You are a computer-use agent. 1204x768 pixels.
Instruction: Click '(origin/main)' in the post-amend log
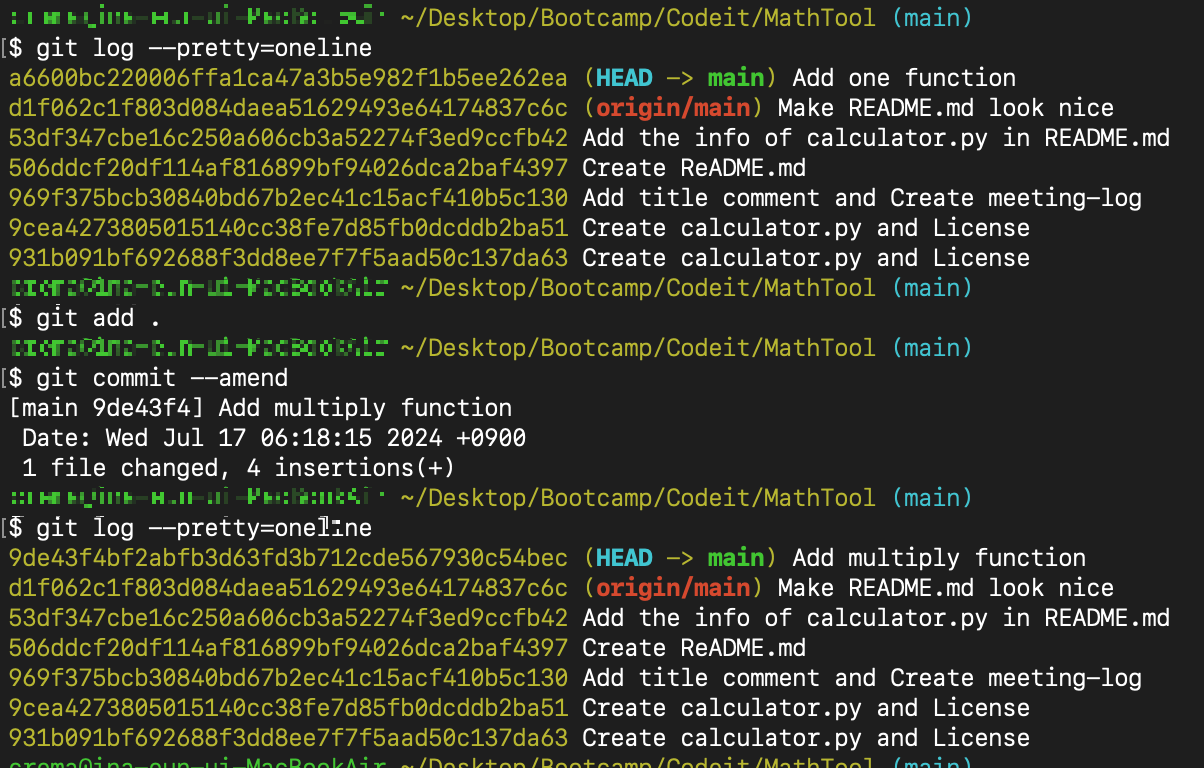tap(673, 588)
